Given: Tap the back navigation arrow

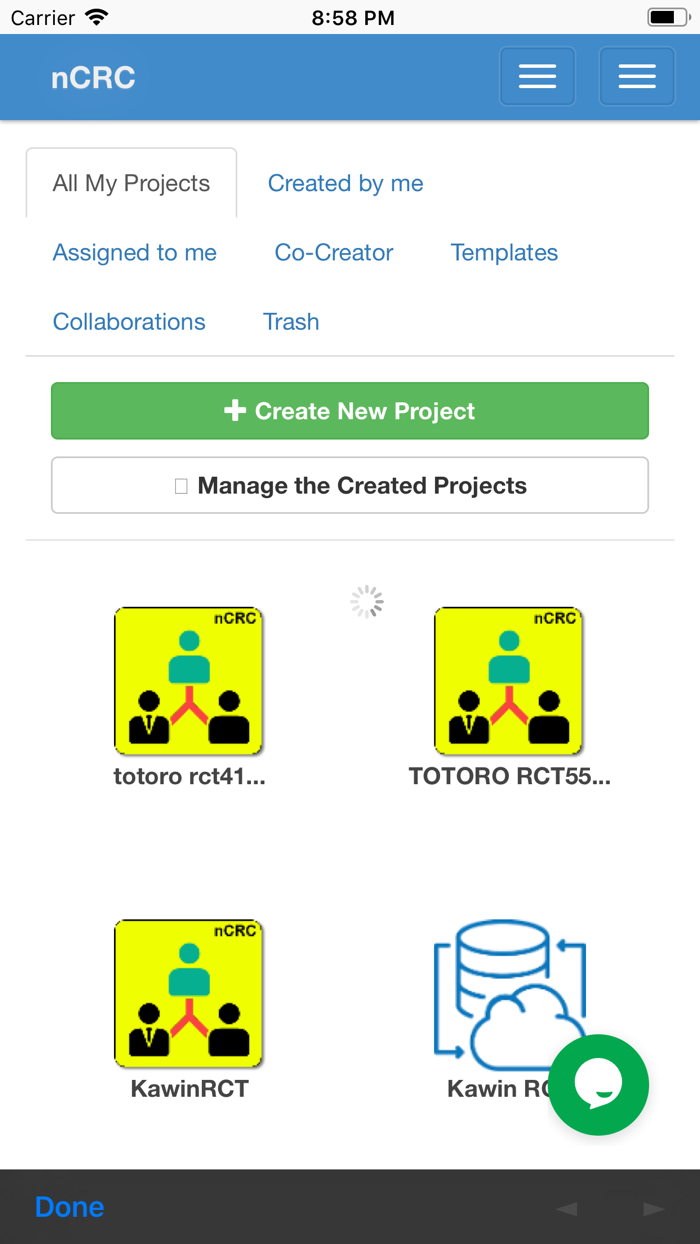Looking at the screenshot, I should tap(566, 1207).
